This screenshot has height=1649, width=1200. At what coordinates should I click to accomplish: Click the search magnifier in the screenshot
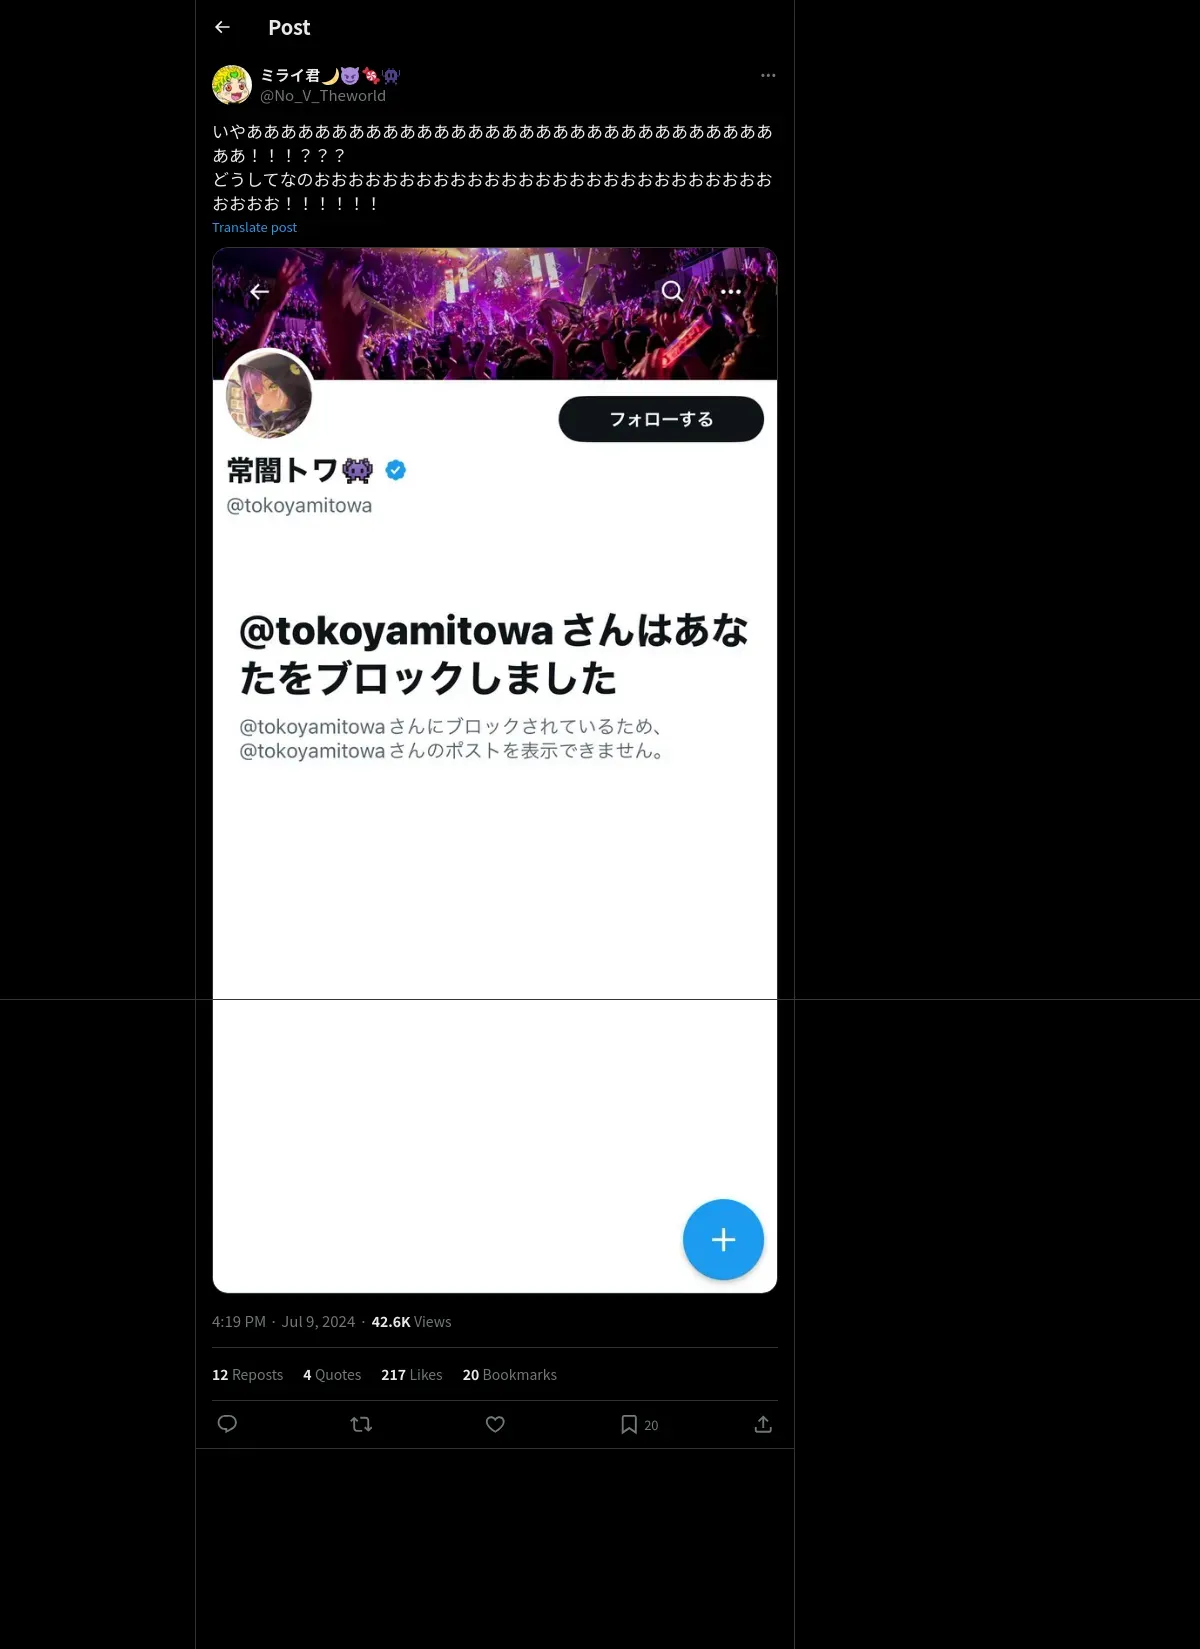click(x=673, y=291)
